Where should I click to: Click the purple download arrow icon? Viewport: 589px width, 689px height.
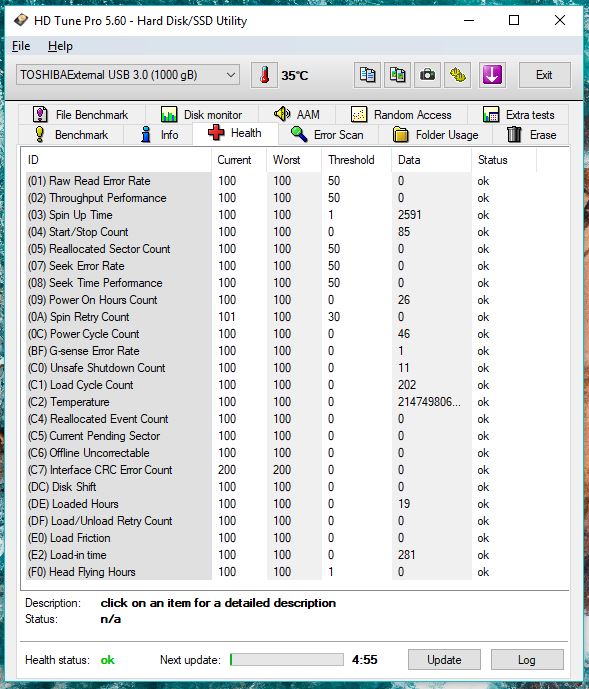pos(492,75)
